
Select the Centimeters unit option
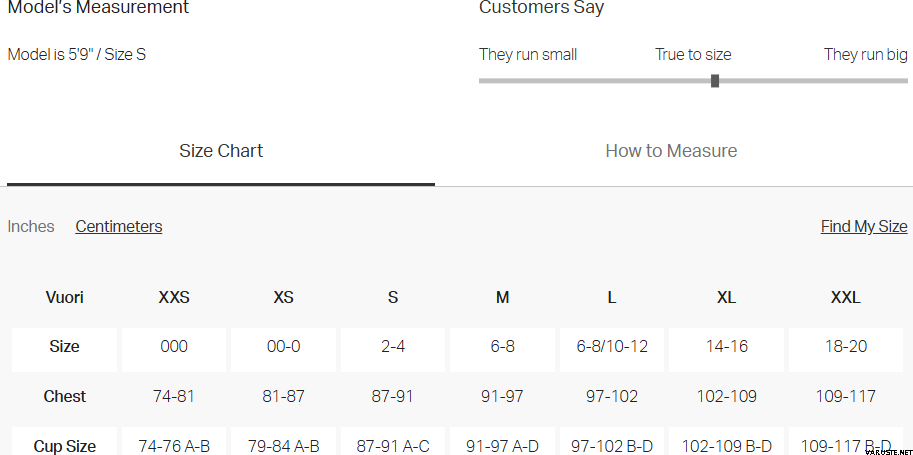[x=119, y=226]
